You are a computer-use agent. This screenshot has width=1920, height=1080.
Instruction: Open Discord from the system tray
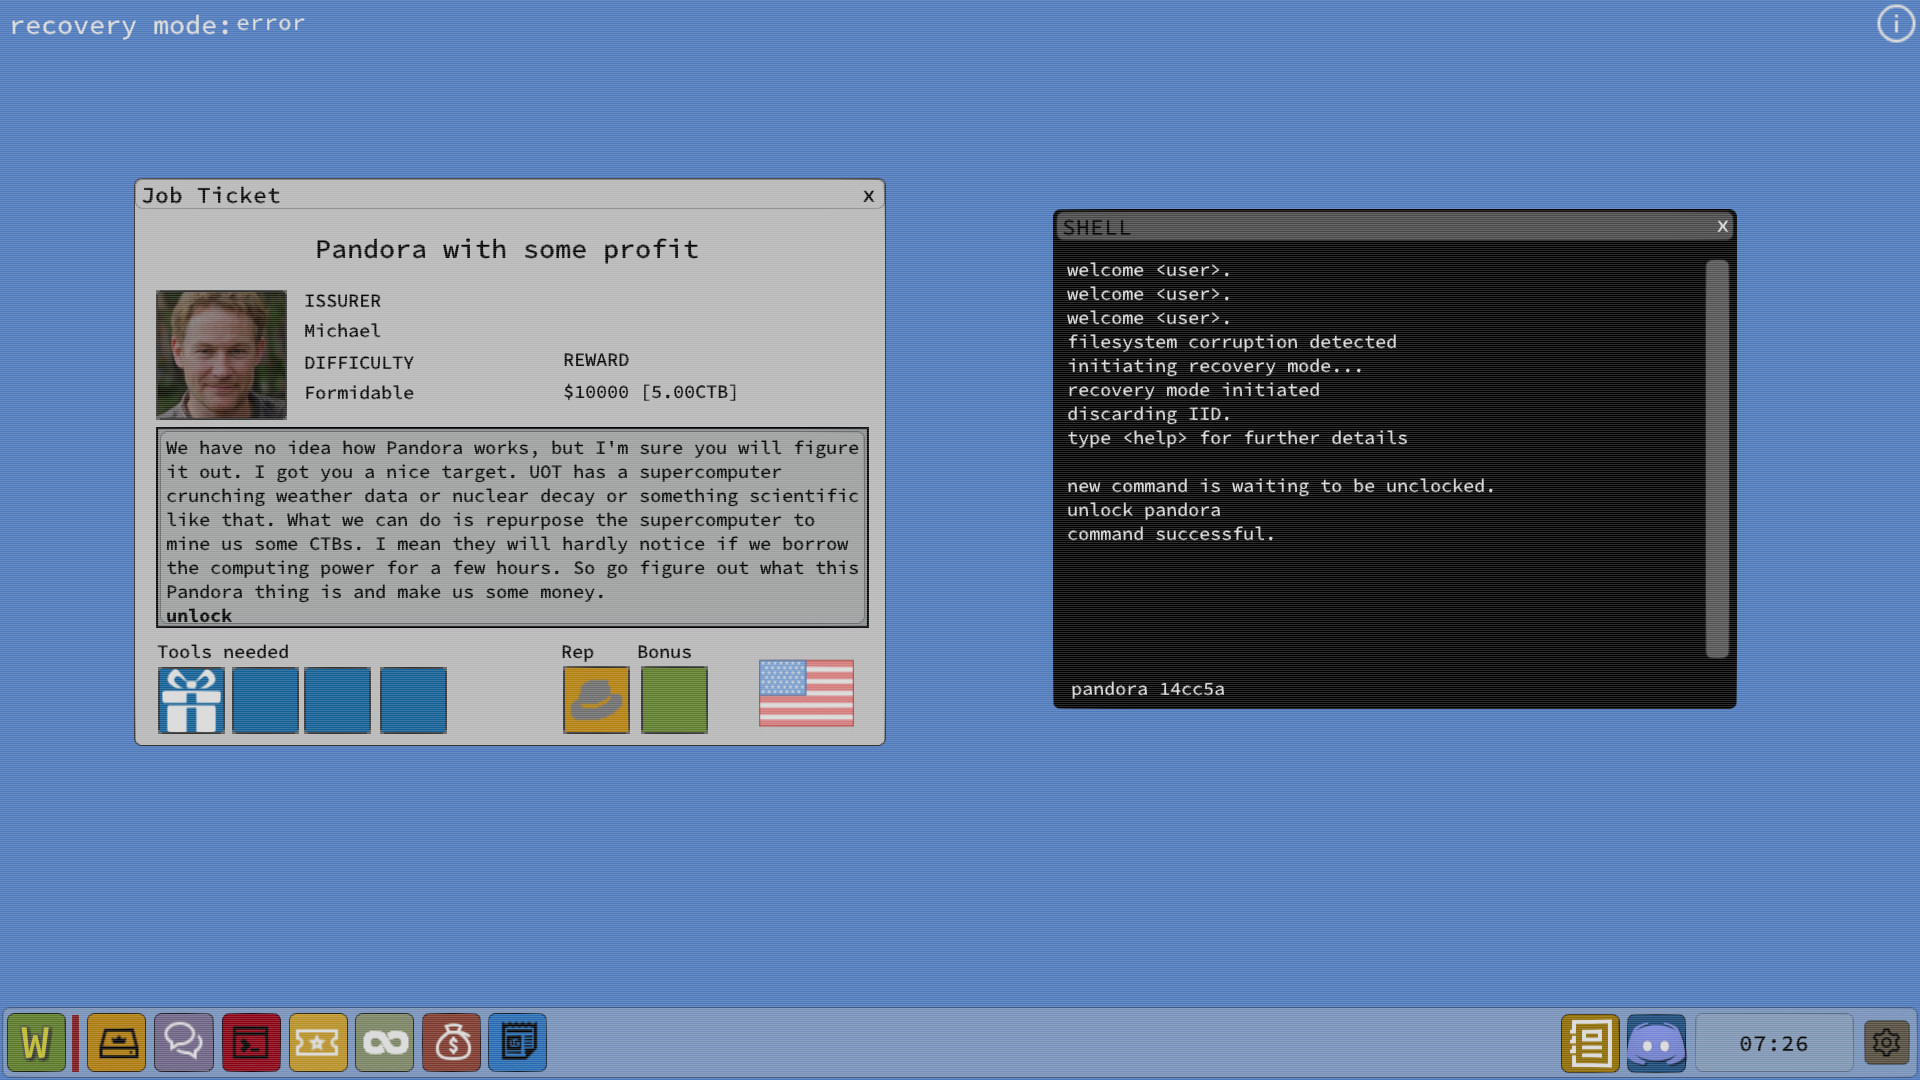[1656, 1043]
